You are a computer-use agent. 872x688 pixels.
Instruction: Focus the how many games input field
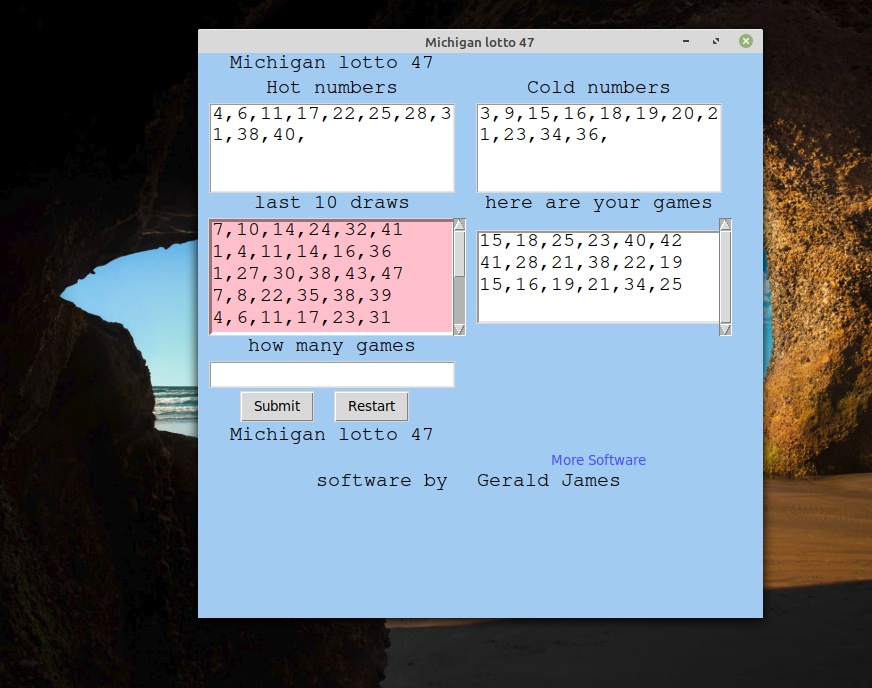coord(332,374)
